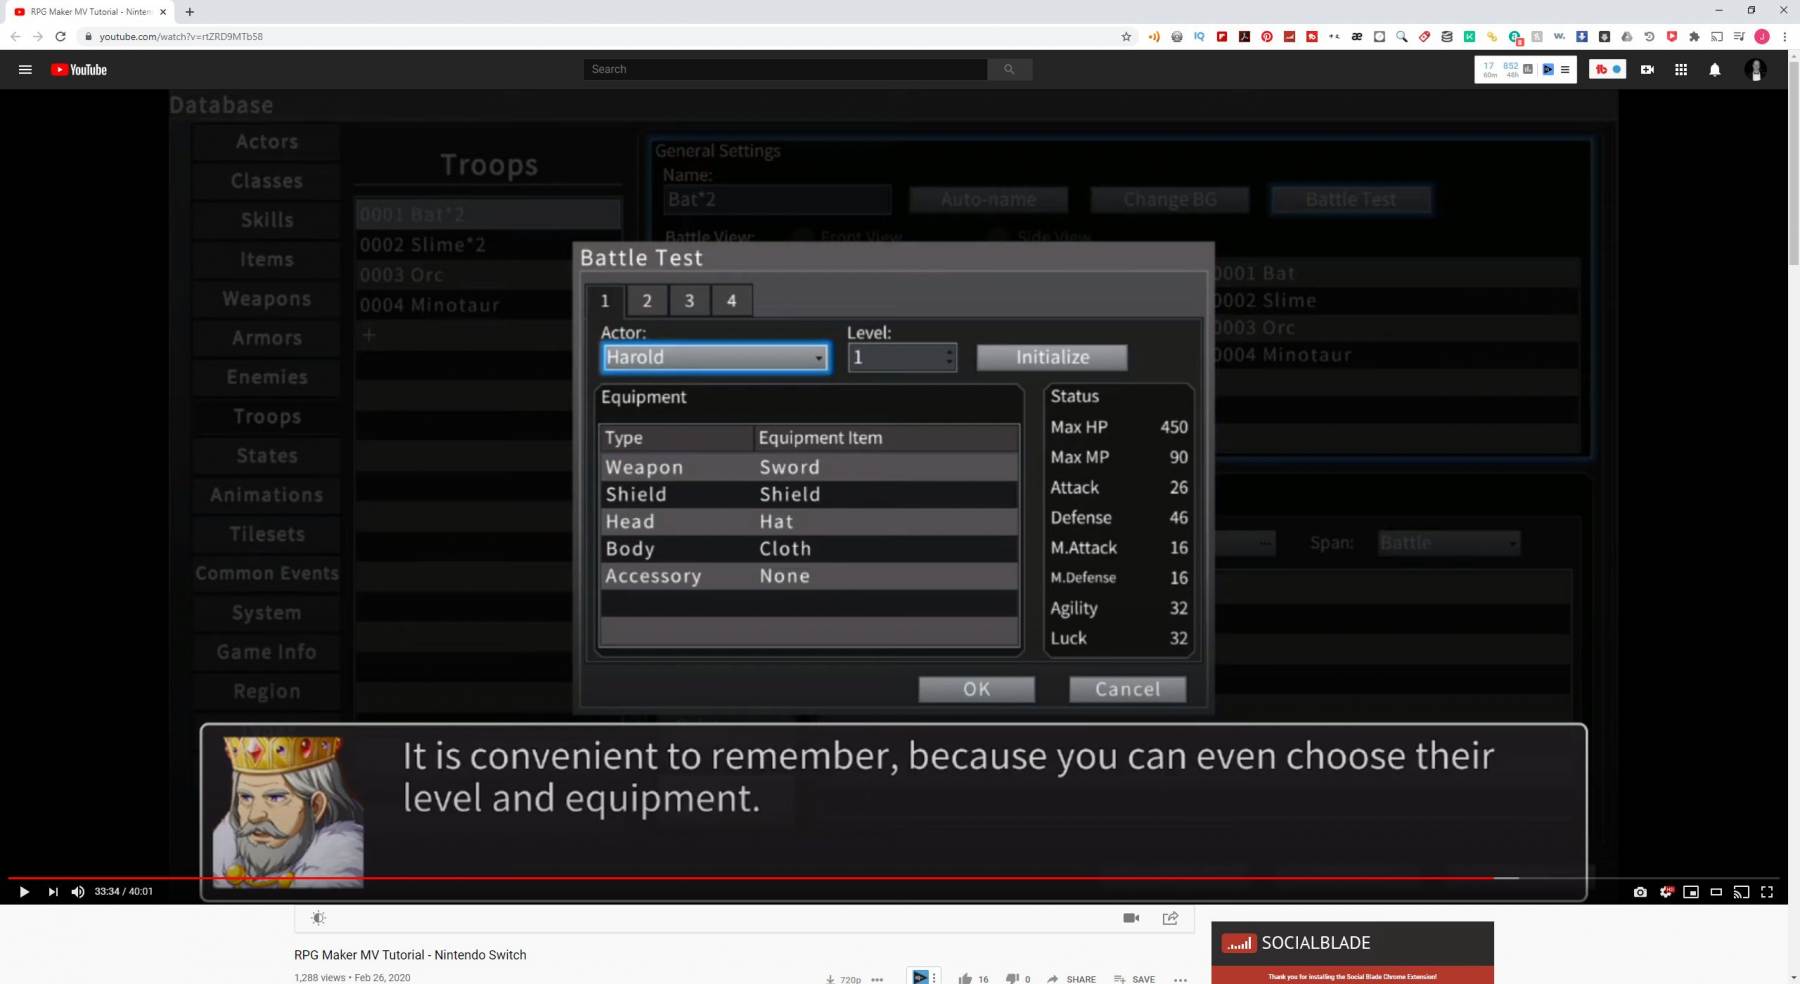The height and width of the screenshot is (984, 1800).
Task: Like the video with thumbs up
Action: pyautogui.click(x=965, y=979)
